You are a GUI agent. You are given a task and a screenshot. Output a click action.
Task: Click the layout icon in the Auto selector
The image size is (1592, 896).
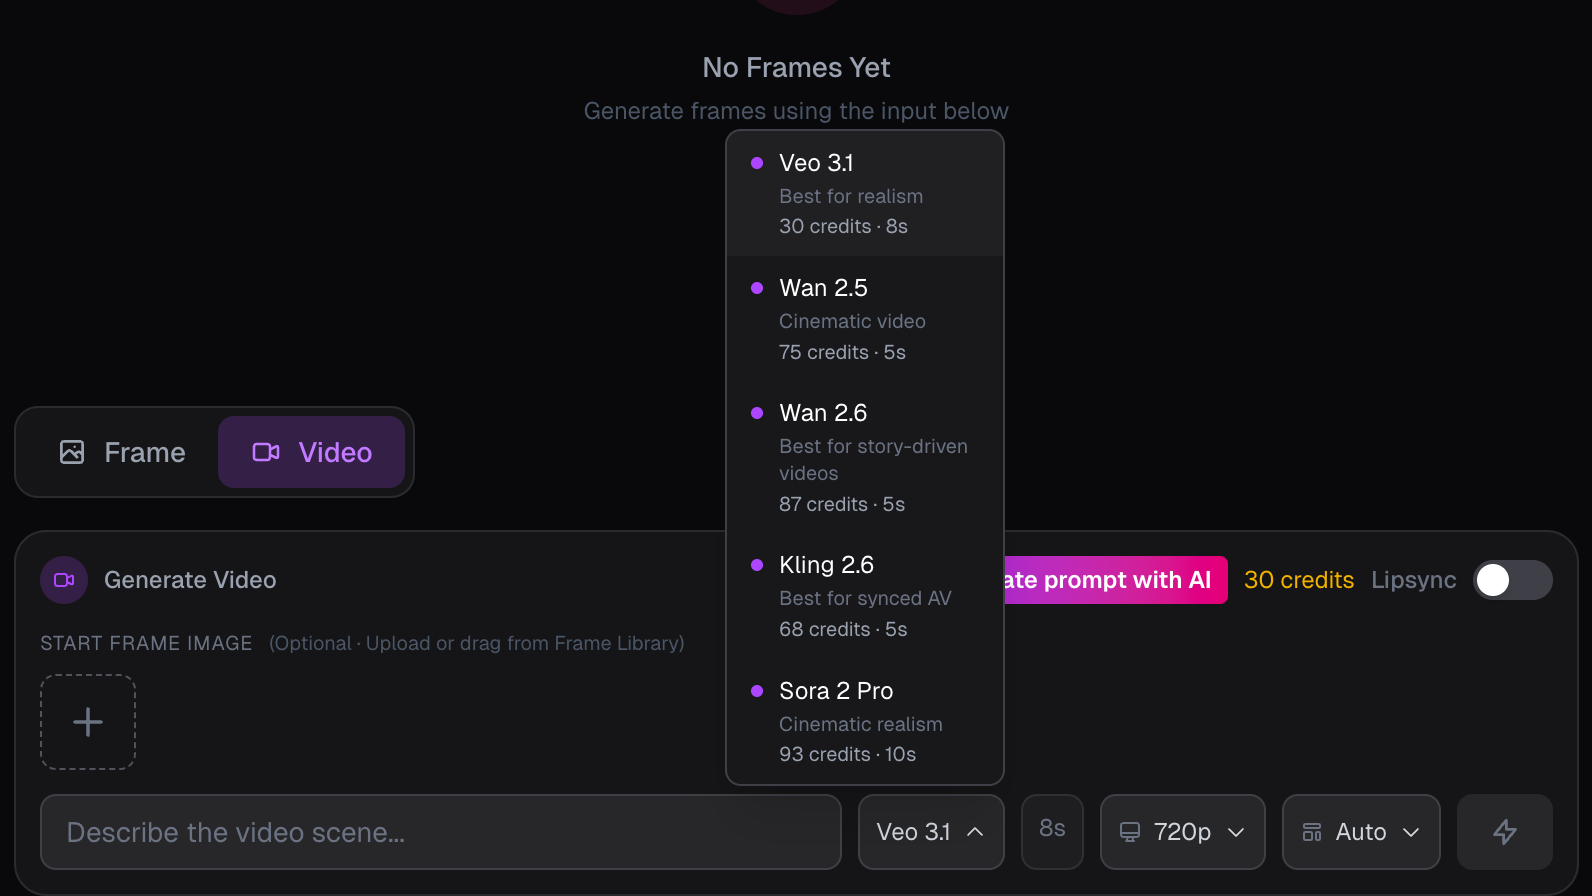(1312, 832)
